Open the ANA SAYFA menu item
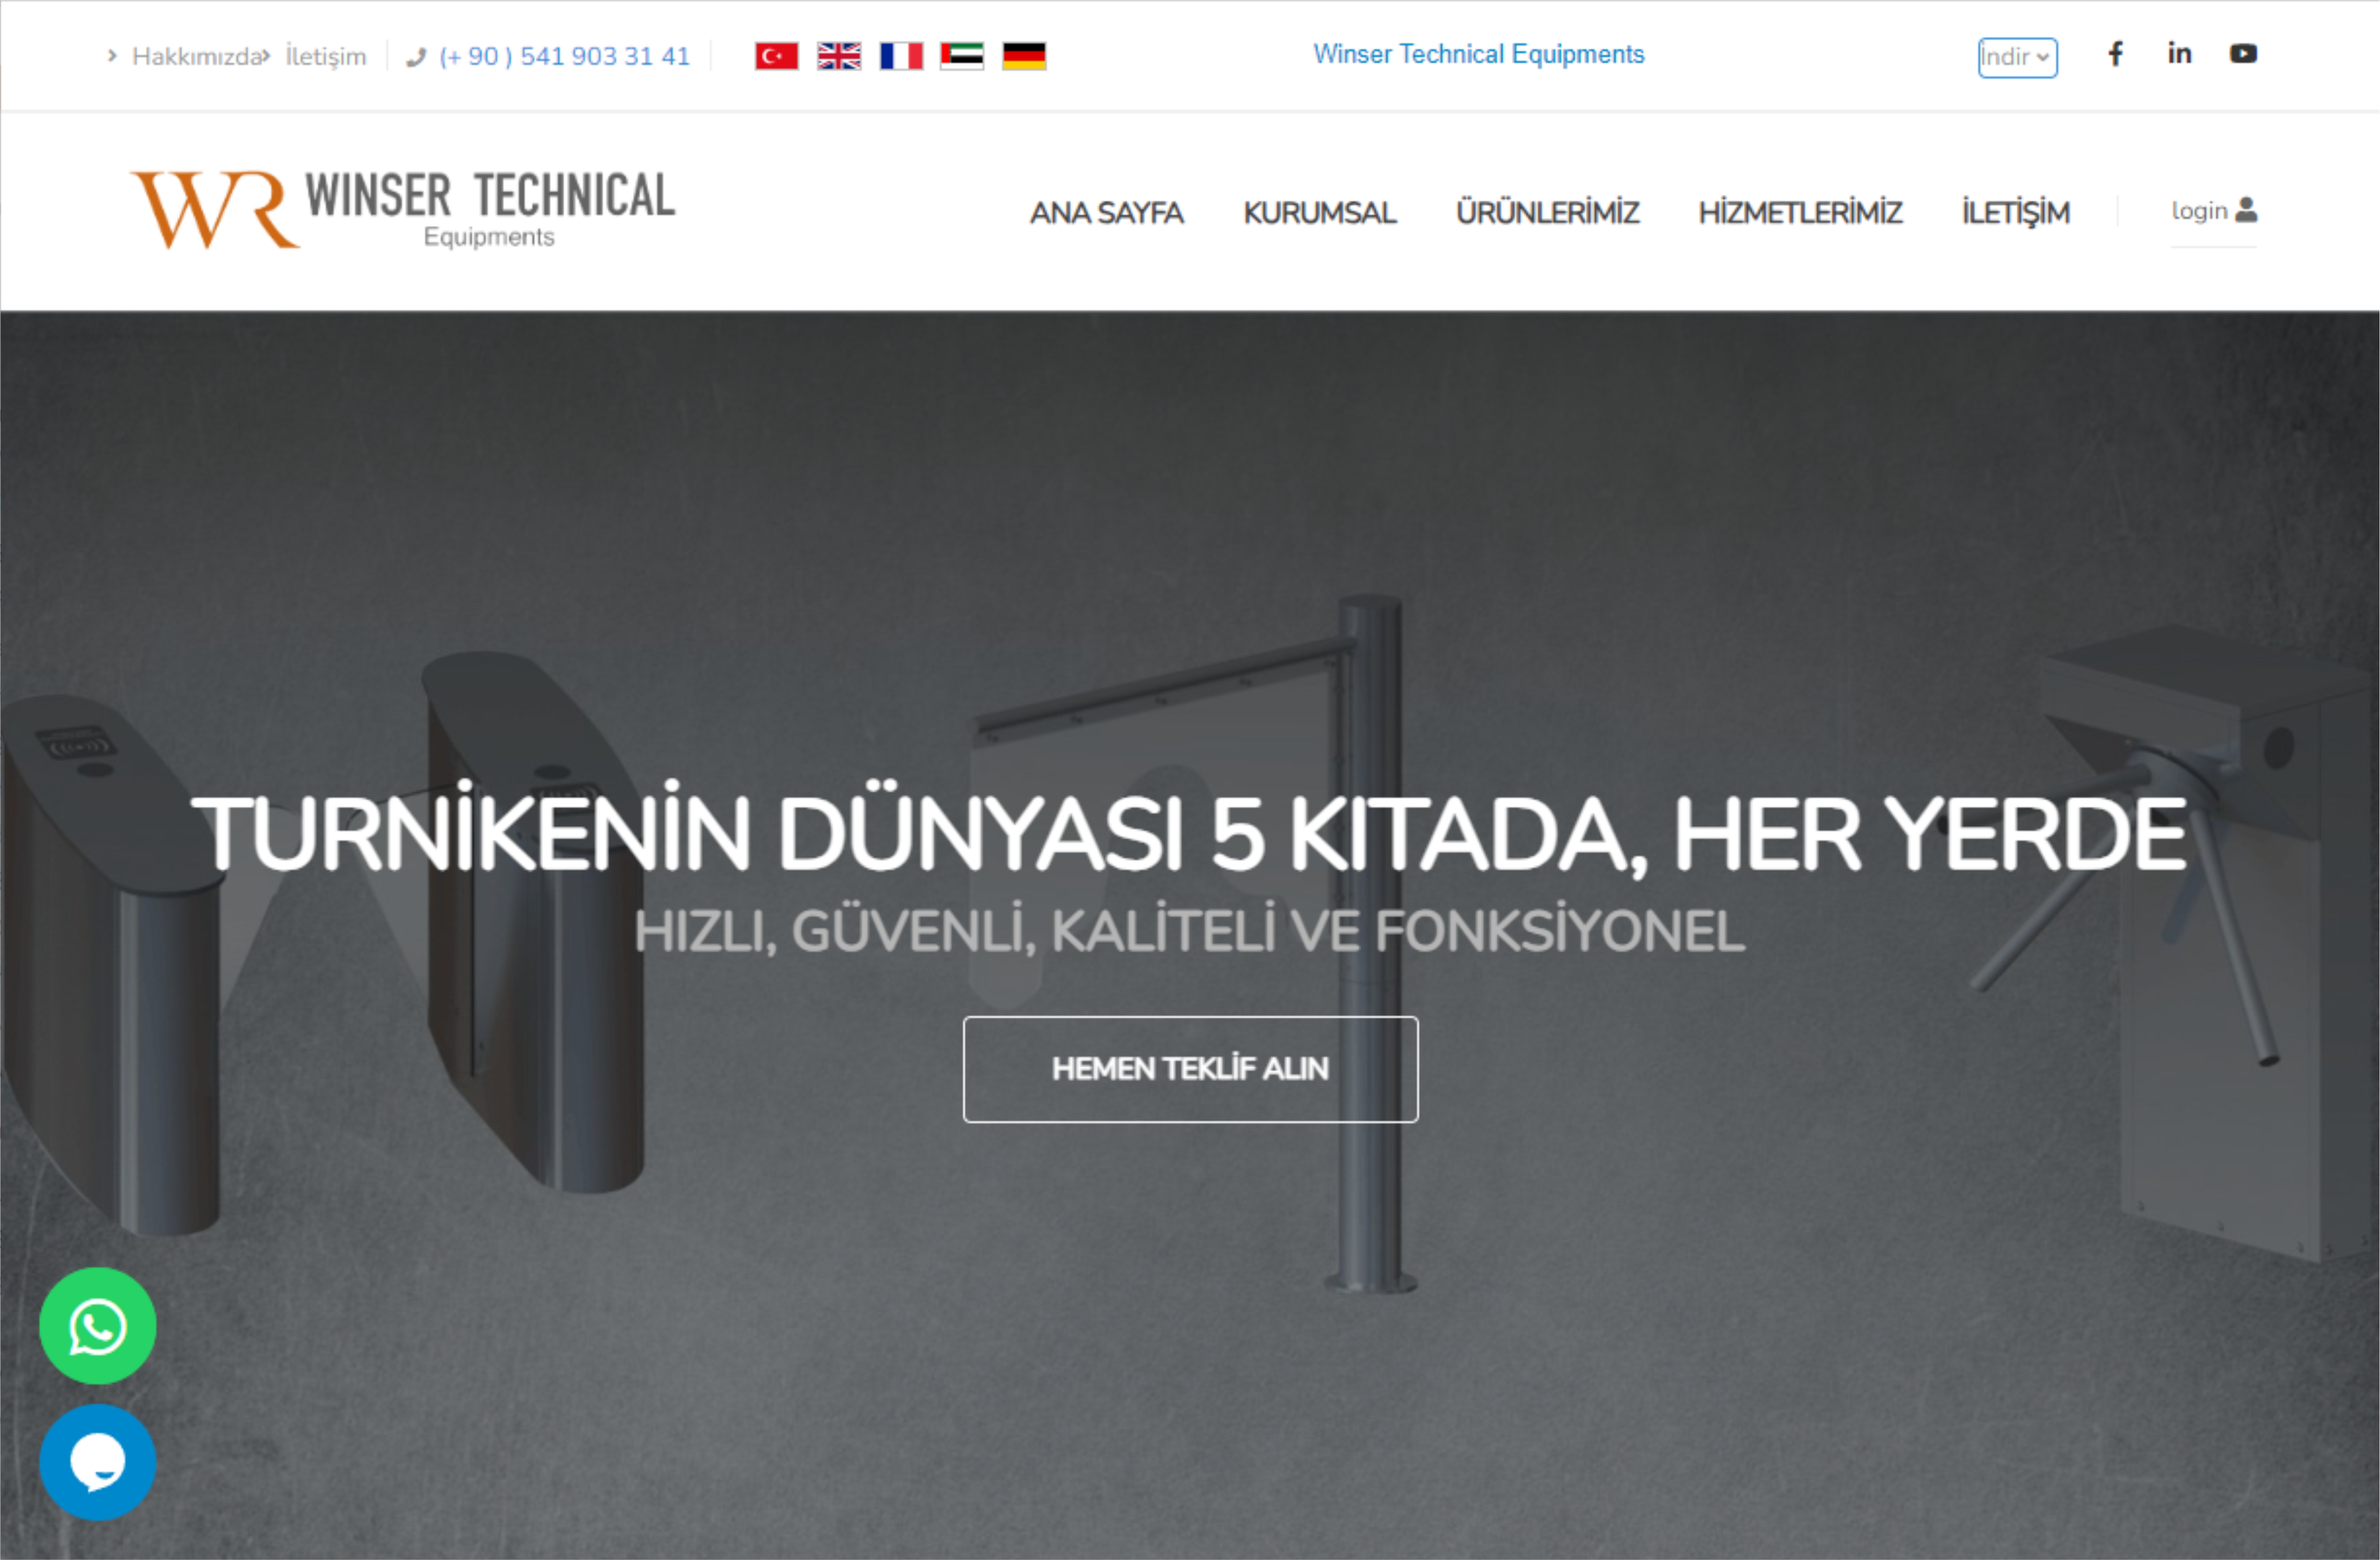The width and height of the screenshot is (2380, 1560). point(1106,212)
